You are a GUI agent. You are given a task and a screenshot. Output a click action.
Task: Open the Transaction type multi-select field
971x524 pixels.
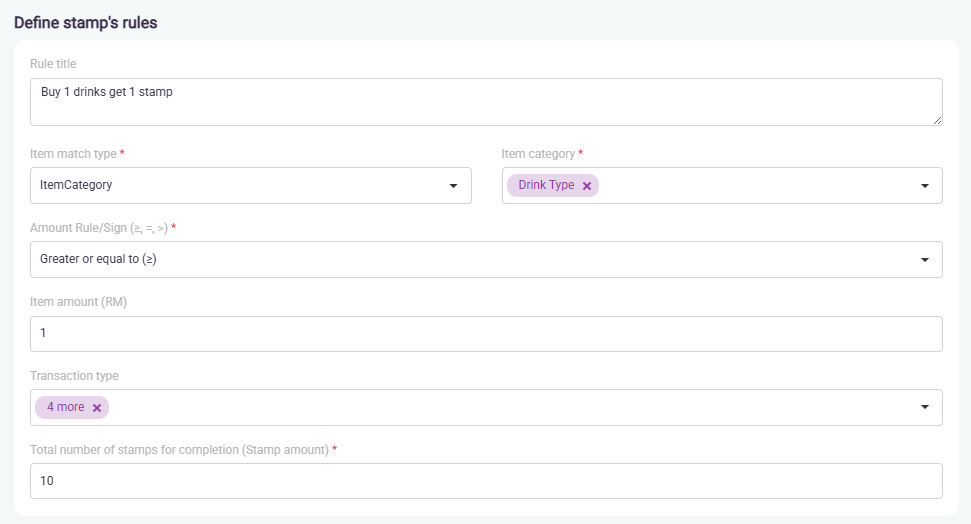coord(500,407)
